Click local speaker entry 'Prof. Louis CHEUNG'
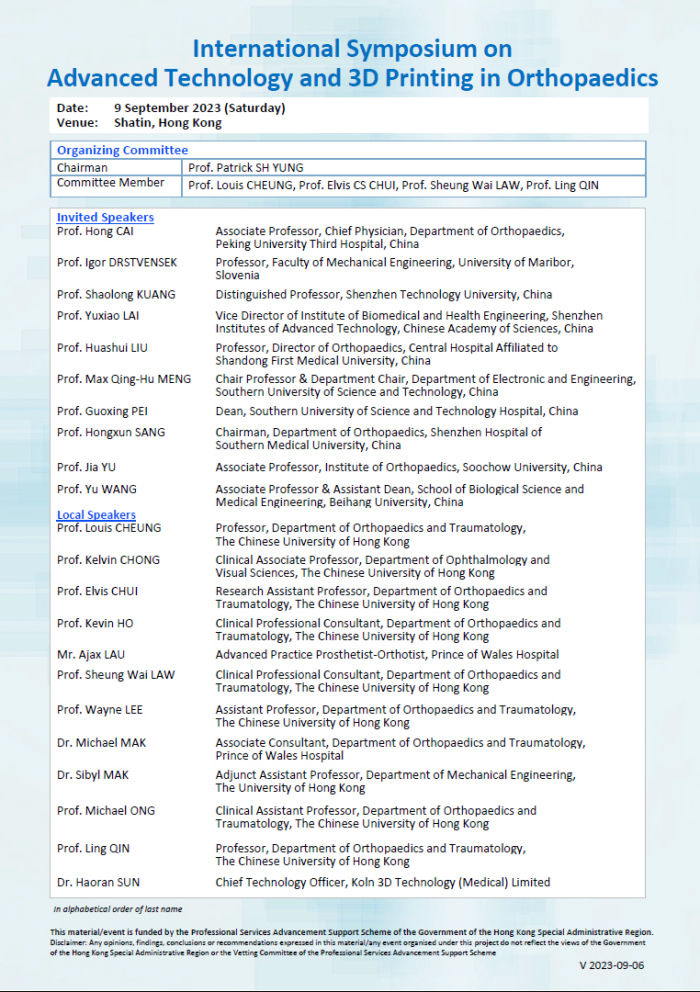700x992 pixels. [x=109, y=528]
